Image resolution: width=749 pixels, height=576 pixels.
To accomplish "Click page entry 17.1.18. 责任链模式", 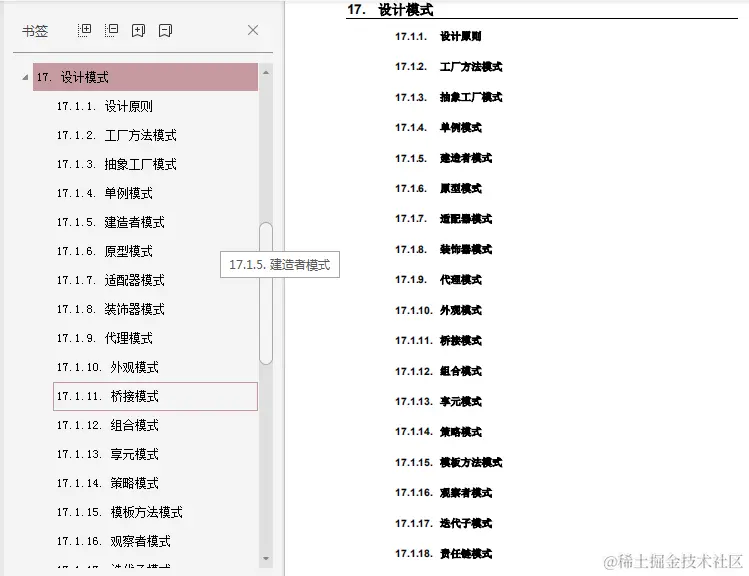I will coord(443,554).
